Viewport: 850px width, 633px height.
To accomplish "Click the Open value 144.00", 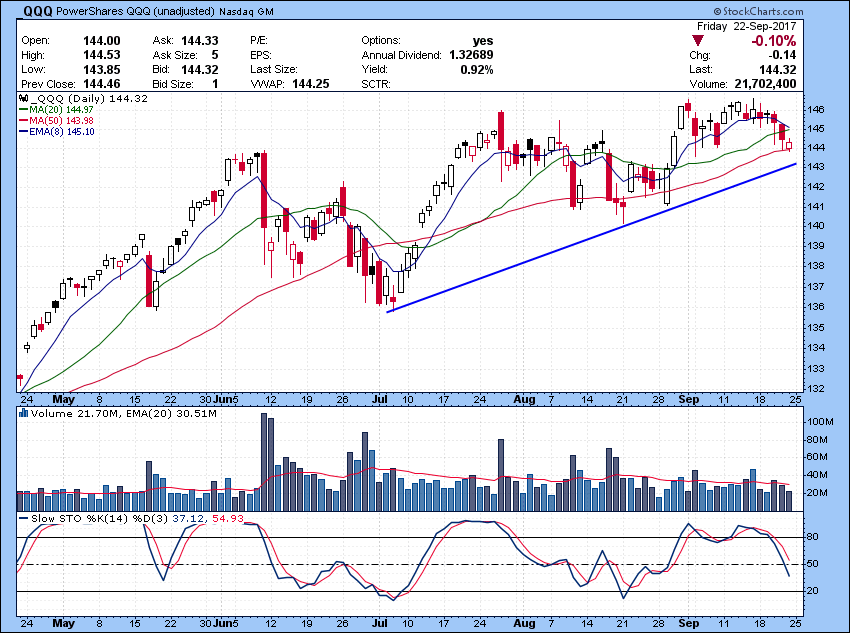I will pos(101,41).
